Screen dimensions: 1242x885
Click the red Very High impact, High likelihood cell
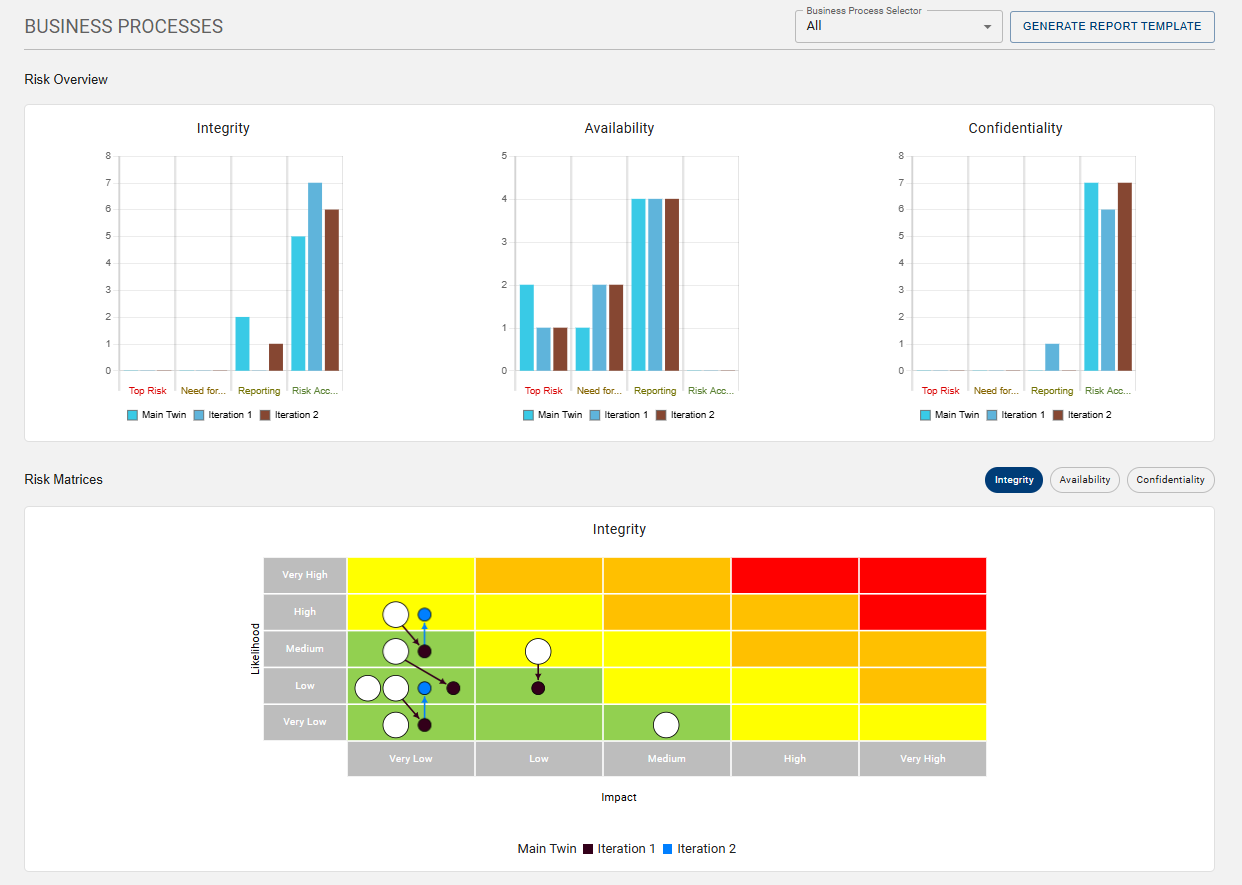coord(923,612)
